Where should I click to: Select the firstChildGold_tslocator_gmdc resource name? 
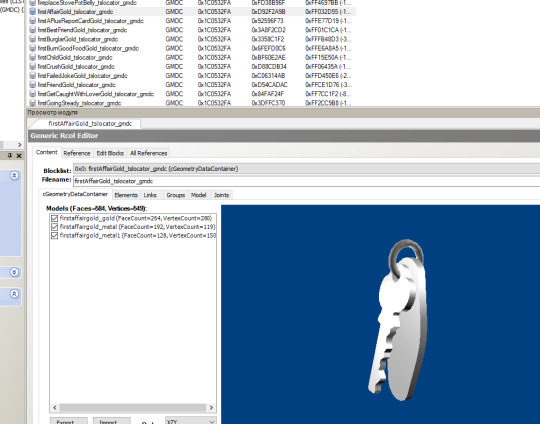click(x=75, y=58)
